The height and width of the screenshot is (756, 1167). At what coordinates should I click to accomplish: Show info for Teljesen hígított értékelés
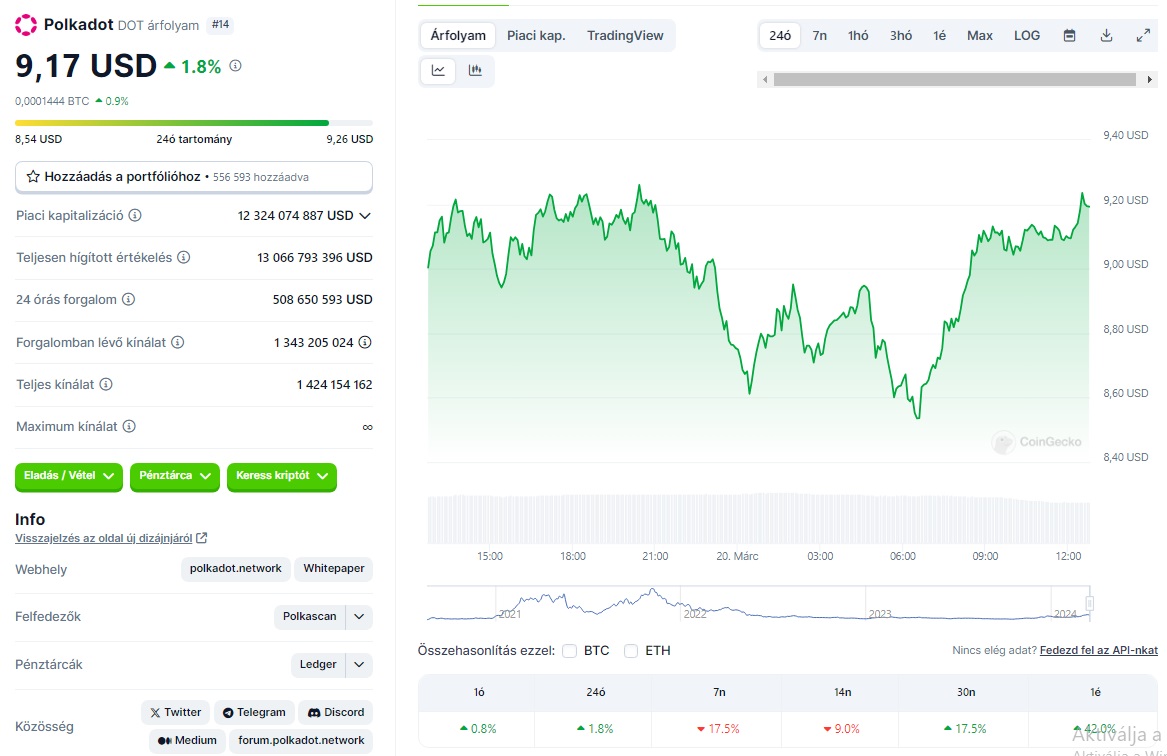(x=184, y=257)
